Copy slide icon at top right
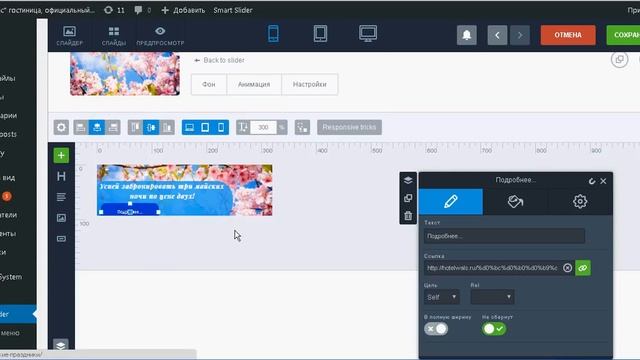Screen dimensions: 640x360 pyautogui.click(x=619, y=60)
